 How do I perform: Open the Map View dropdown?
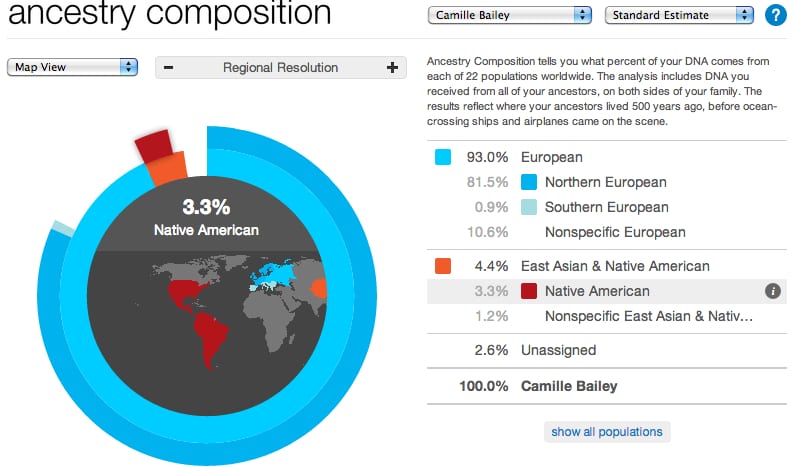coord(72,67)
